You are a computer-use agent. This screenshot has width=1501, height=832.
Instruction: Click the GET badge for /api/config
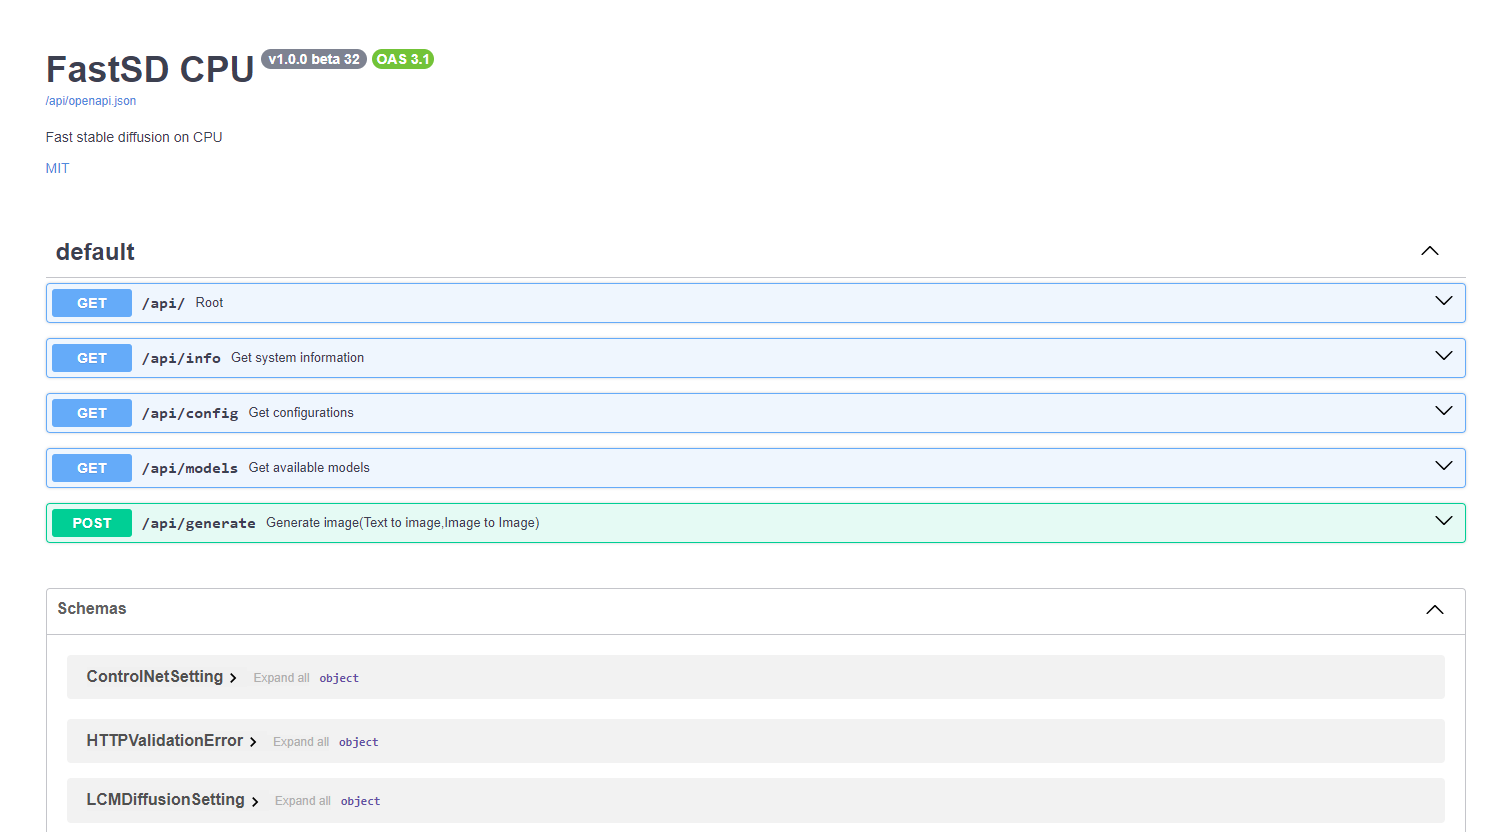pyautogui.click(x=91, y=412)
